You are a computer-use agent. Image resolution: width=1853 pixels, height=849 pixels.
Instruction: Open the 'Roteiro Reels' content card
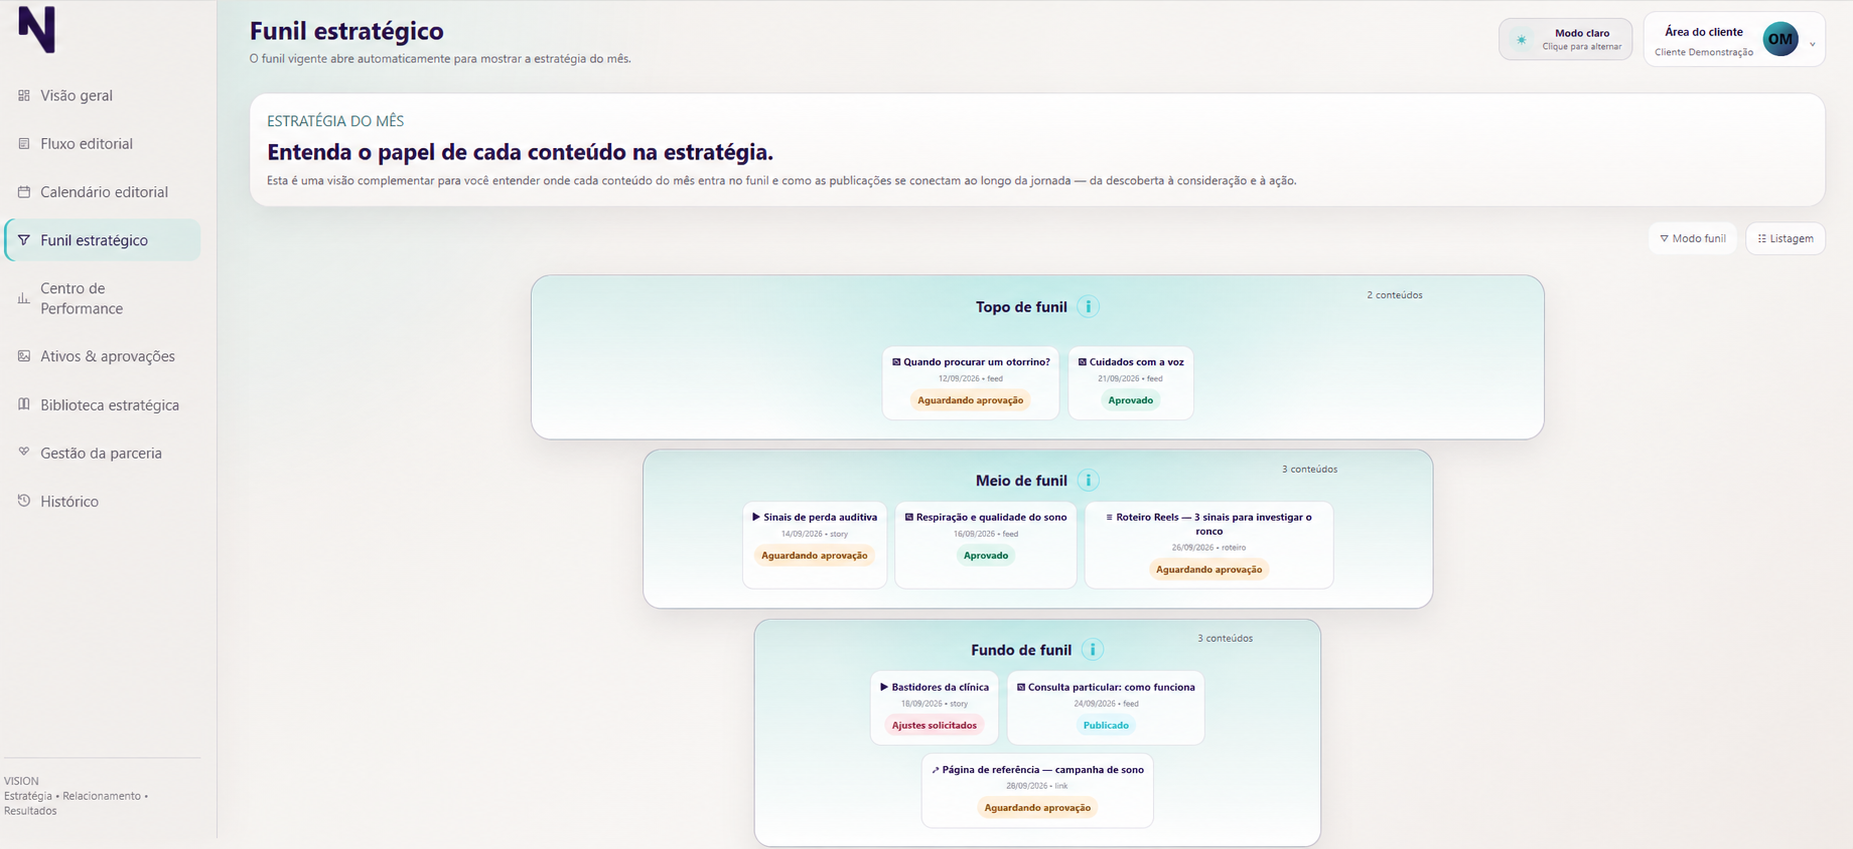click(1208, 545)
